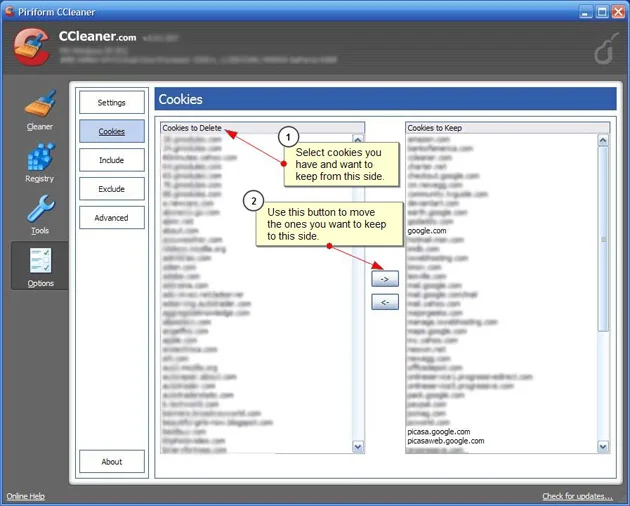Open the Online Help link
Screen dimensions: 630x506
(x=25, y=496)
